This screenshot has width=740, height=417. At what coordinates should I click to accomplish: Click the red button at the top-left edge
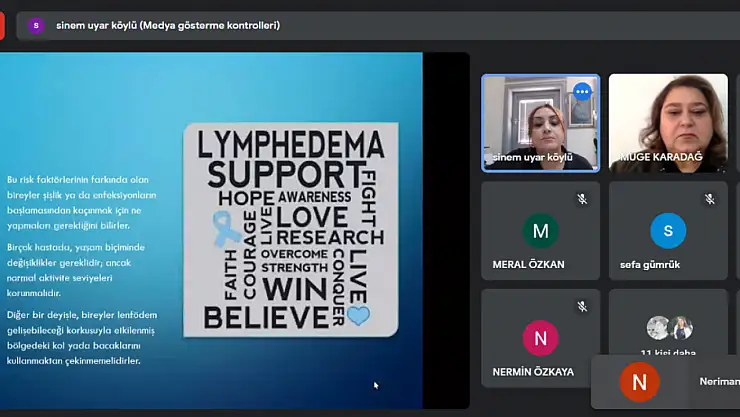click(3, 24)
